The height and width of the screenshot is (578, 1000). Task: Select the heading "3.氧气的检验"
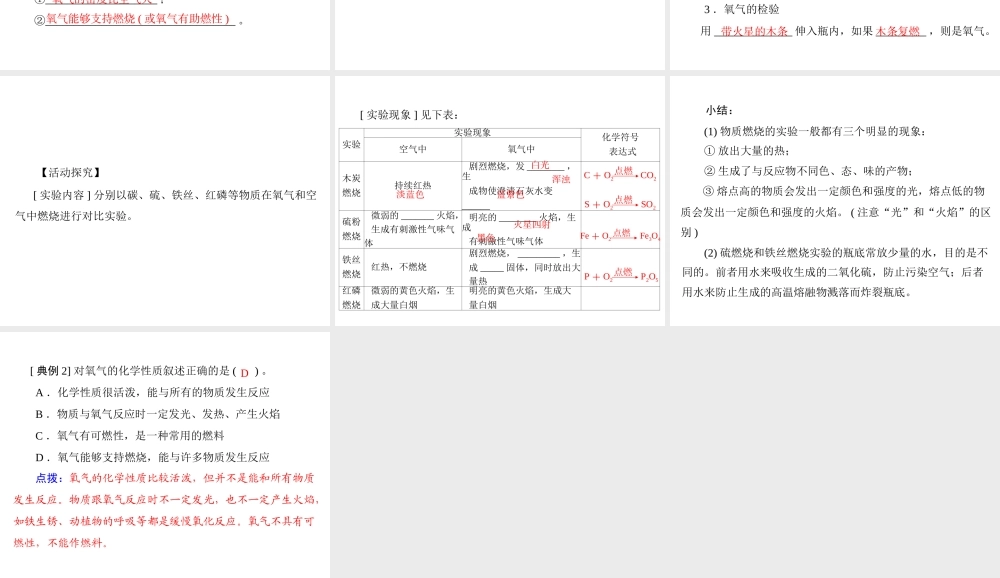click(742, 10)
